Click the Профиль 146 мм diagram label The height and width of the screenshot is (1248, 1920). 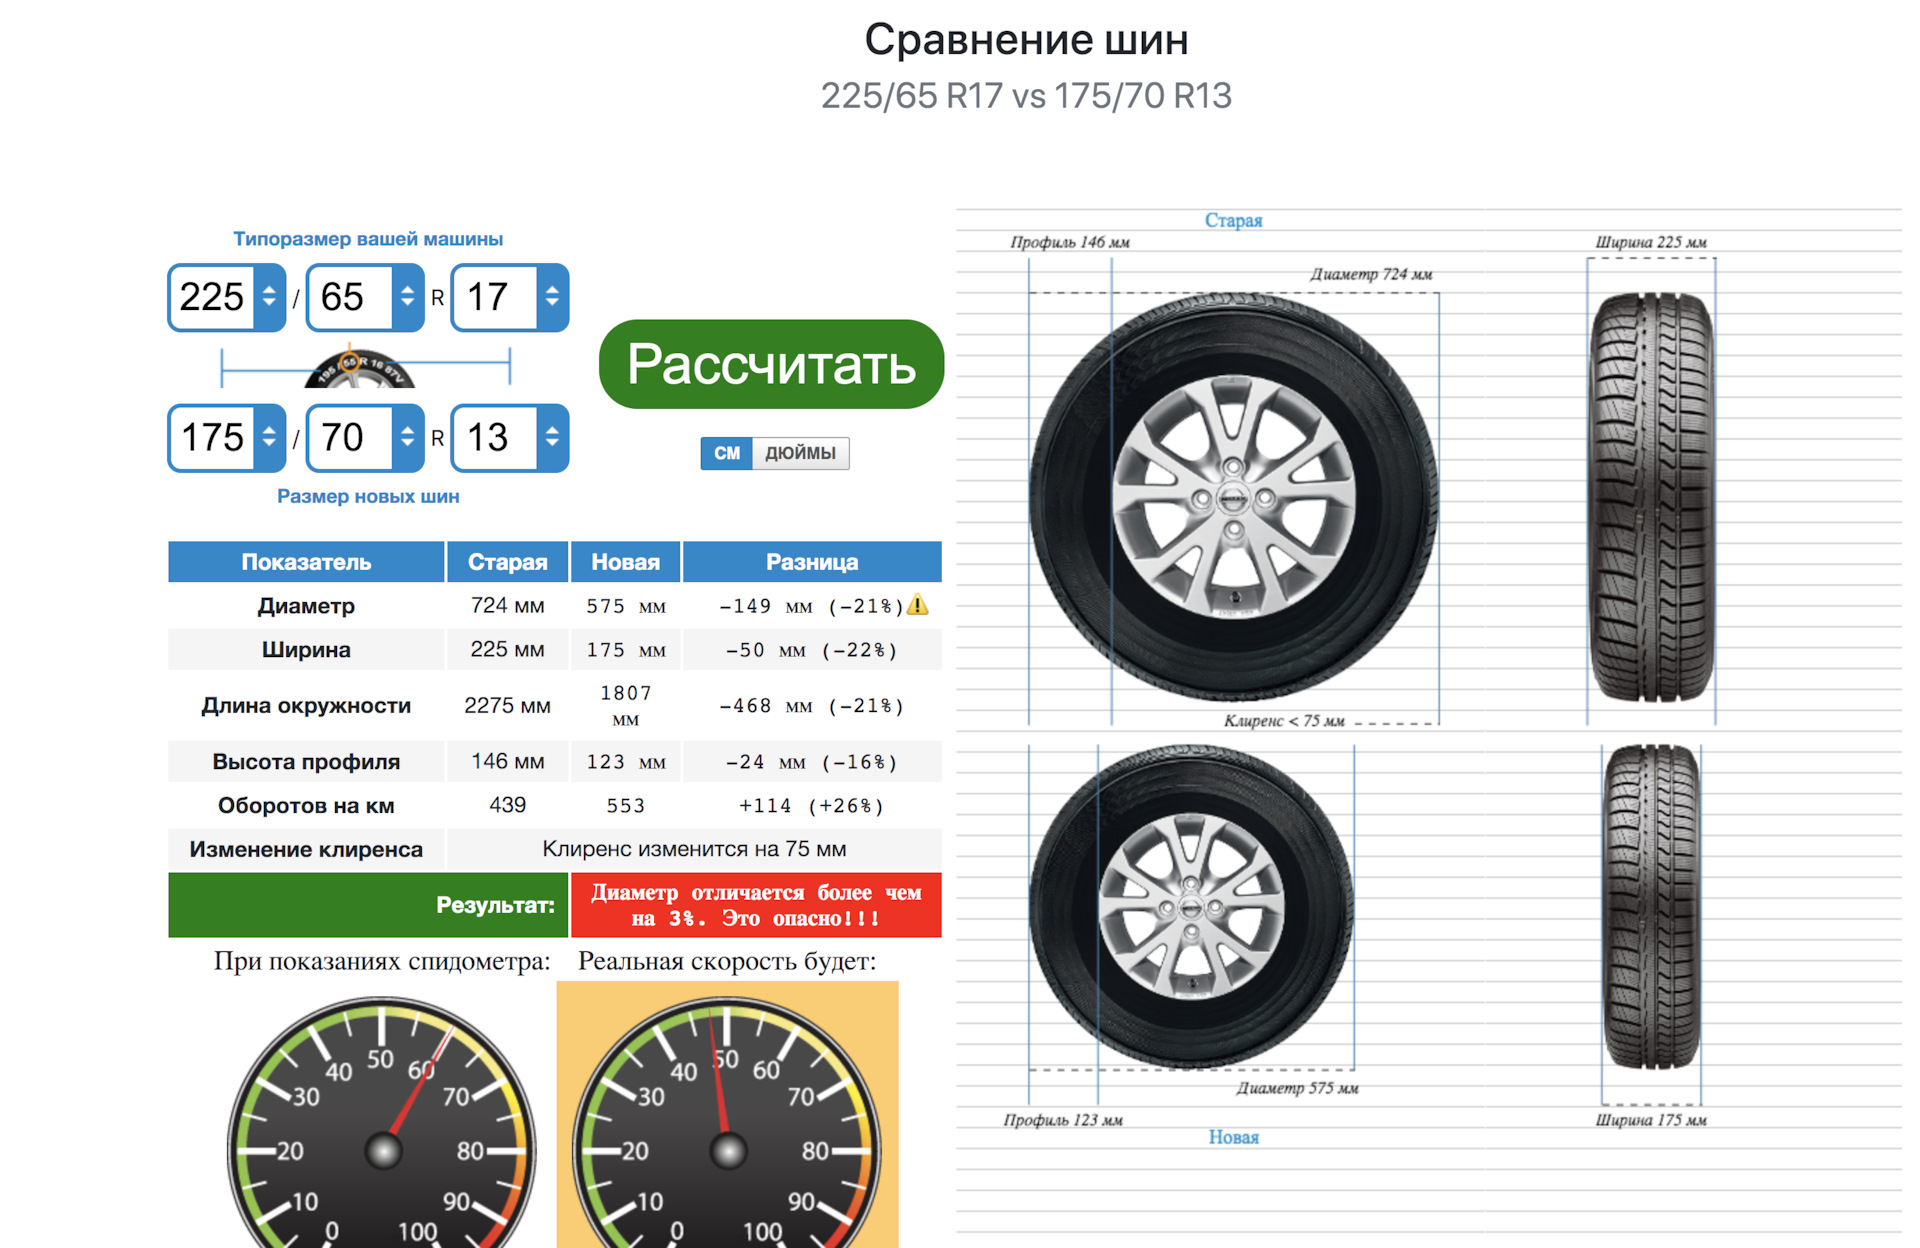tap(1070, 242)
